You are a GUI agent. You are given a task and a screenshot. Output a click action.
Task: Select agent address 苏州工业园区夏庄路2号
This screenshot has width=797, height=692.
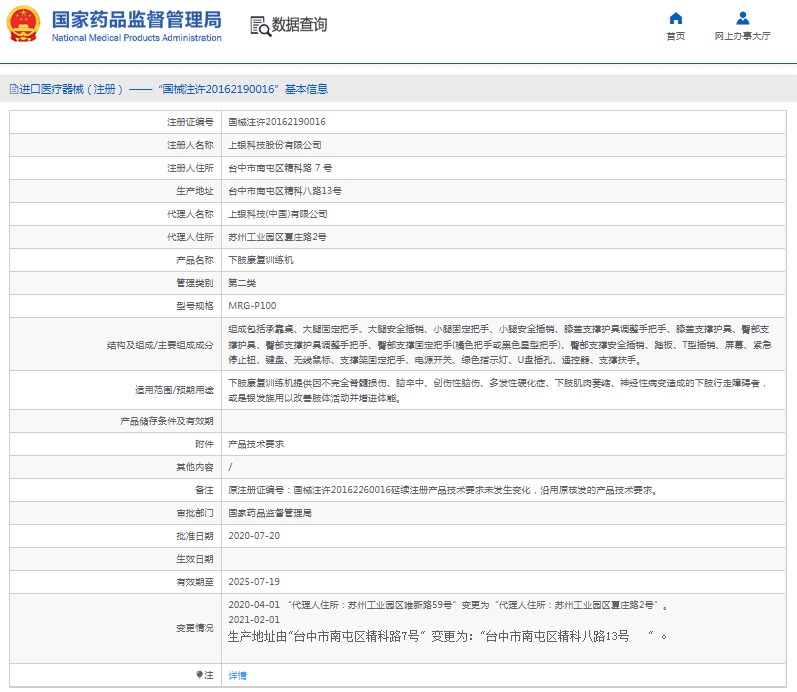[x=277, y=237]
